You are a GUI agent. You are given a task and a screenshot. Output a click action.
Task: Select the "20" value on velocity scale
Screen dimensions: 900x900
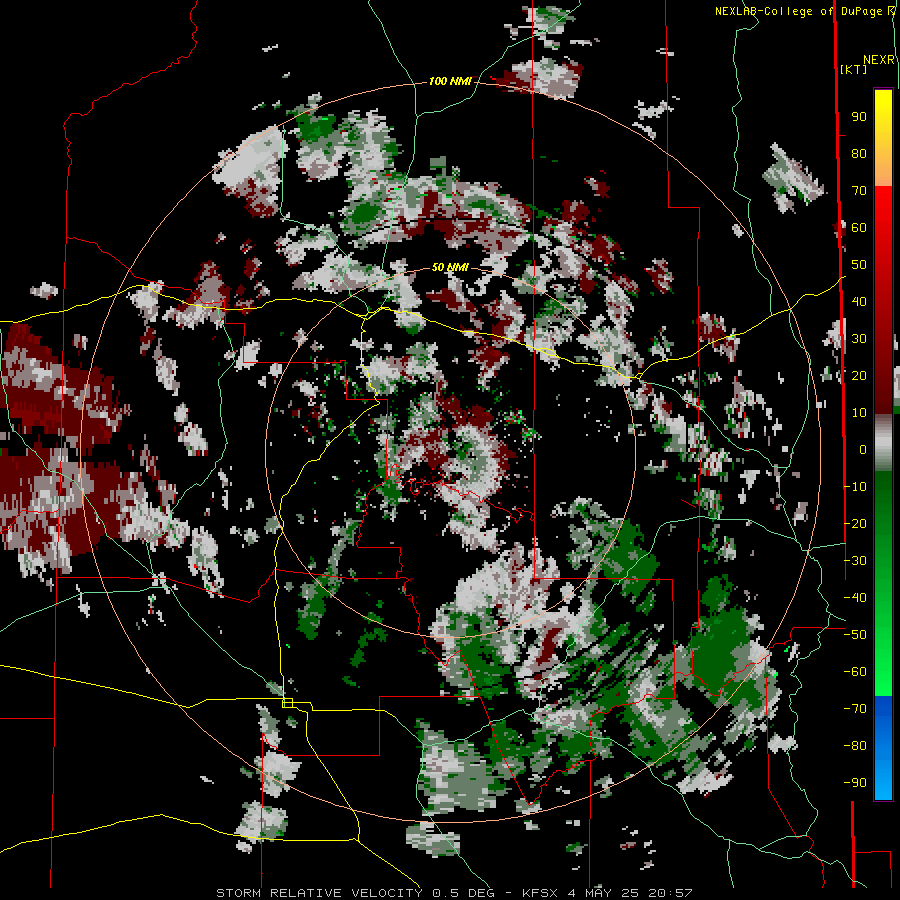pos(859,375)
